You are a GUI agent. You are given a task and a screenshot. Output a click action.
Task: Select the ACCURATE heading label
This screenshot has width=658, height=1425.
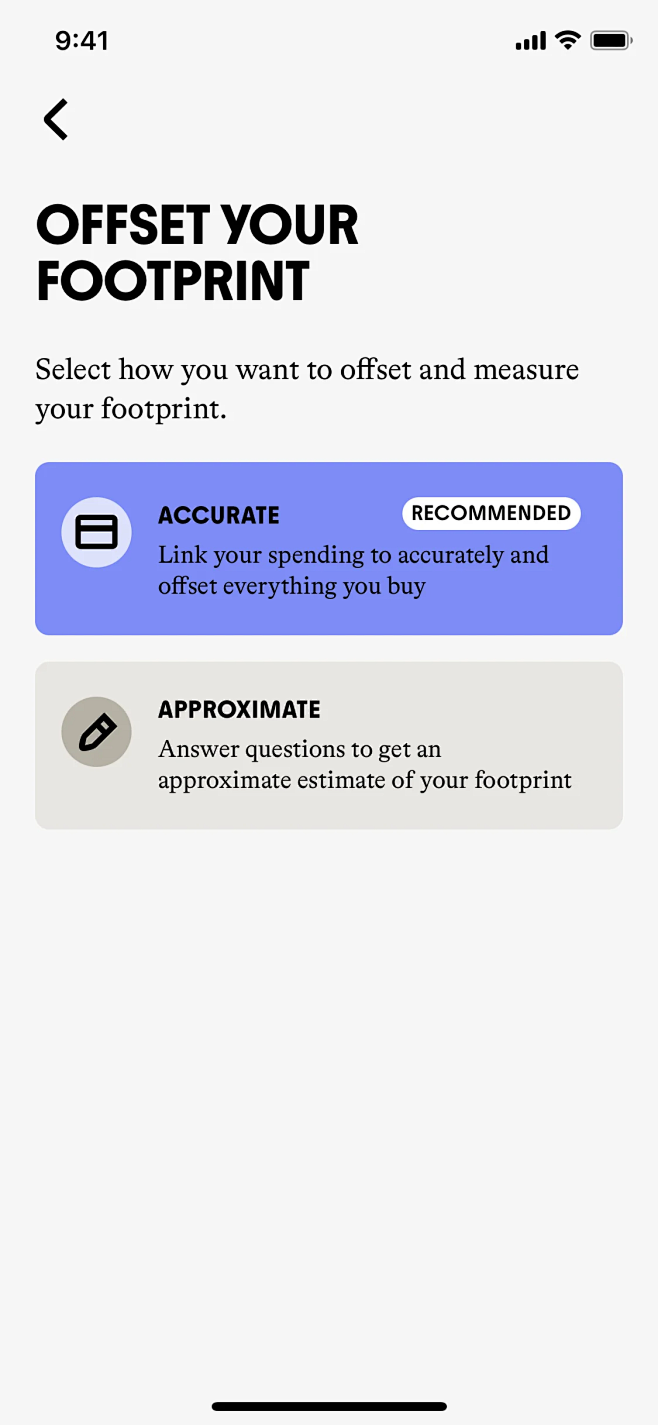click(x=219, y=516)
